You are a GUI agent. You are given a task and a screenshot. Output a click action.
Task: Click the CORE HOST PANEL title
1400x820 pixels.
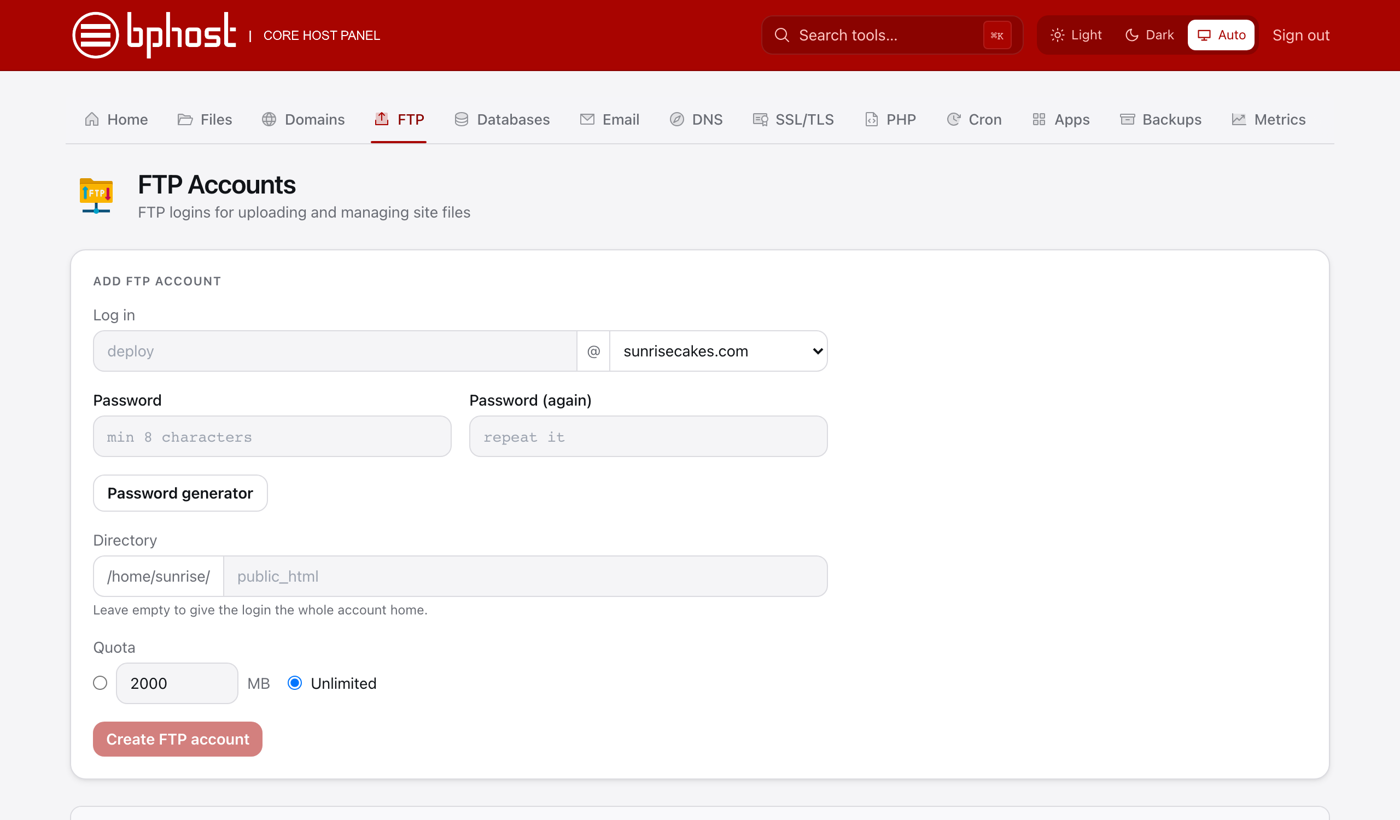tap(321, 35)
